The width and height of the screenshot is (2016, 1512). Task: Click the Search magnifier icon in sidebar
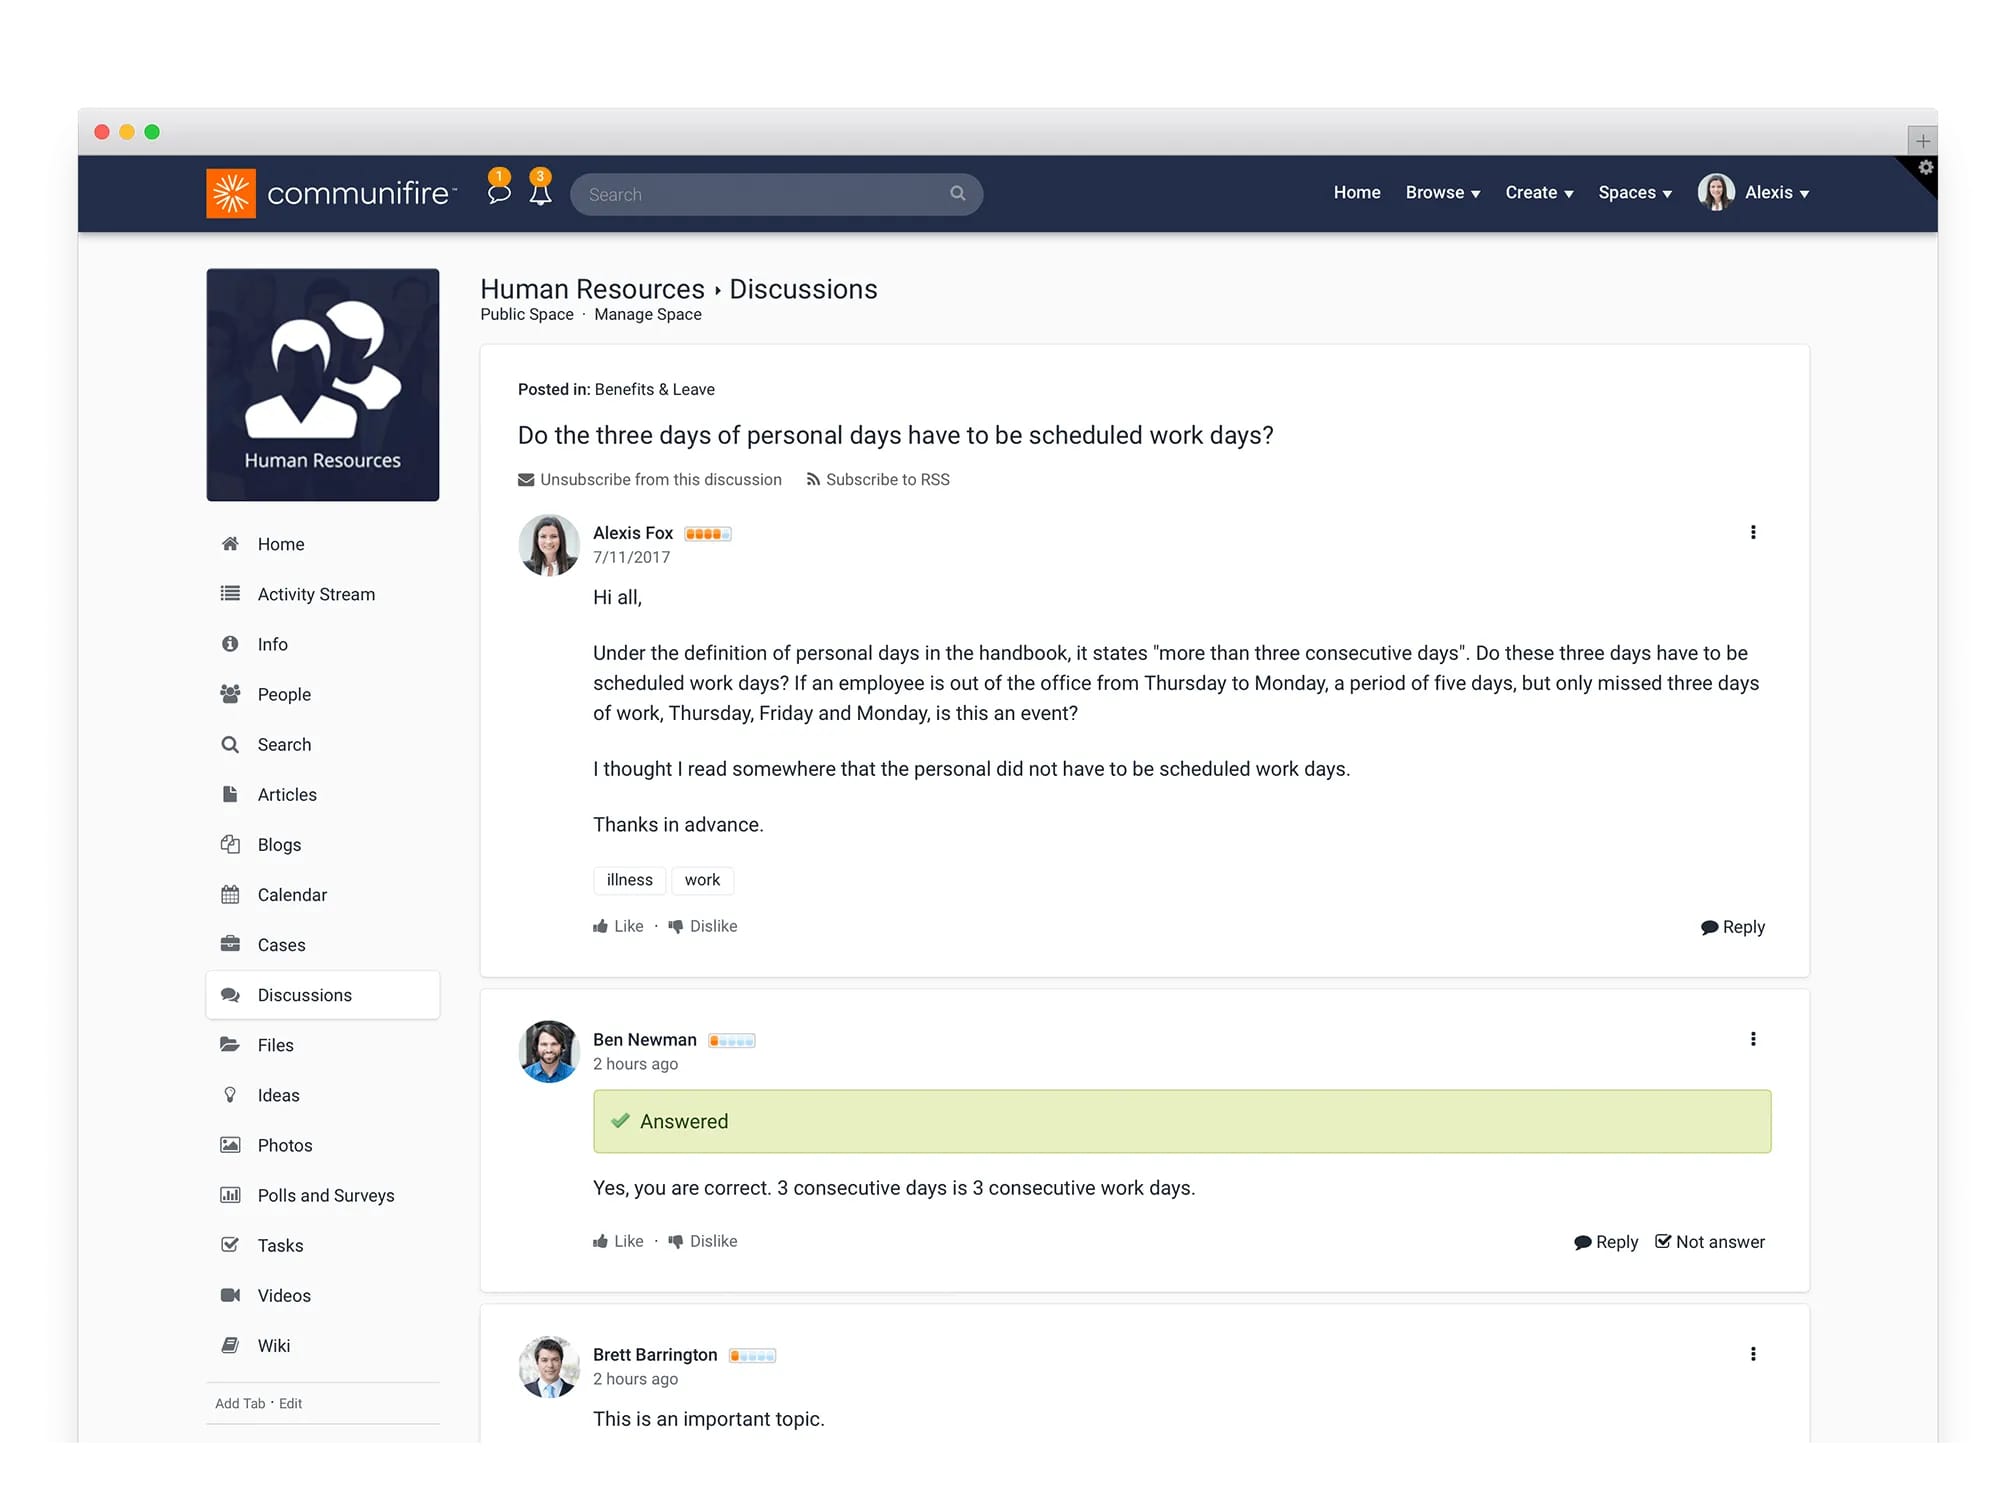(230, 745)
